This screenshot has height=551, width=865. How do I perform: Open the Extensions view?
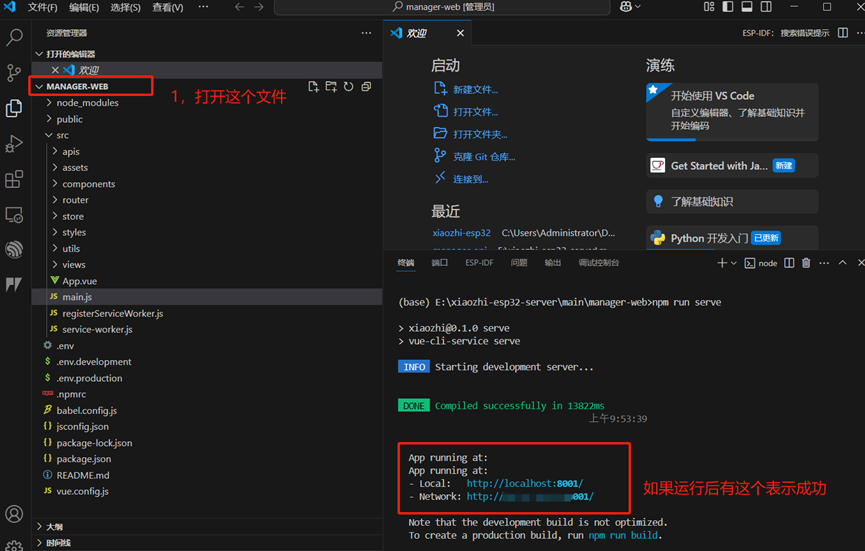click(x=14, y=179)
